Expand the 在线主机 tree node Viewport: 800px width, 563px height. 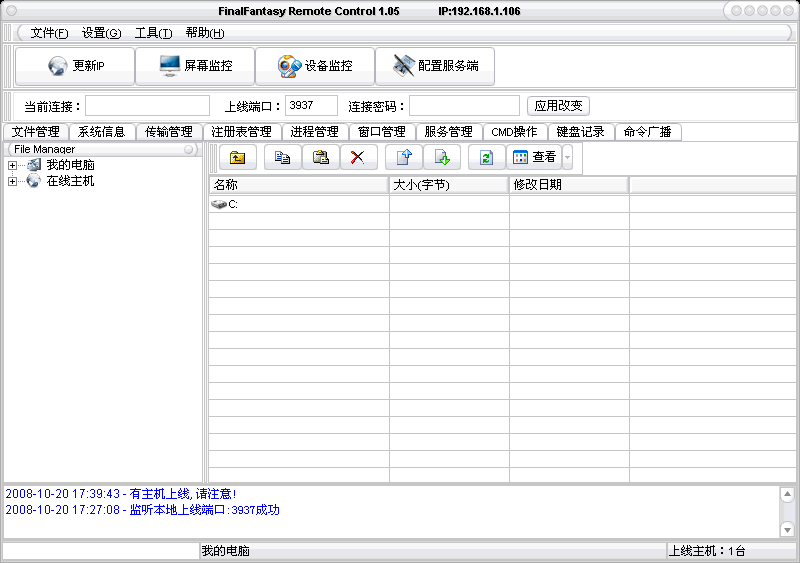[x=12, y=181]
